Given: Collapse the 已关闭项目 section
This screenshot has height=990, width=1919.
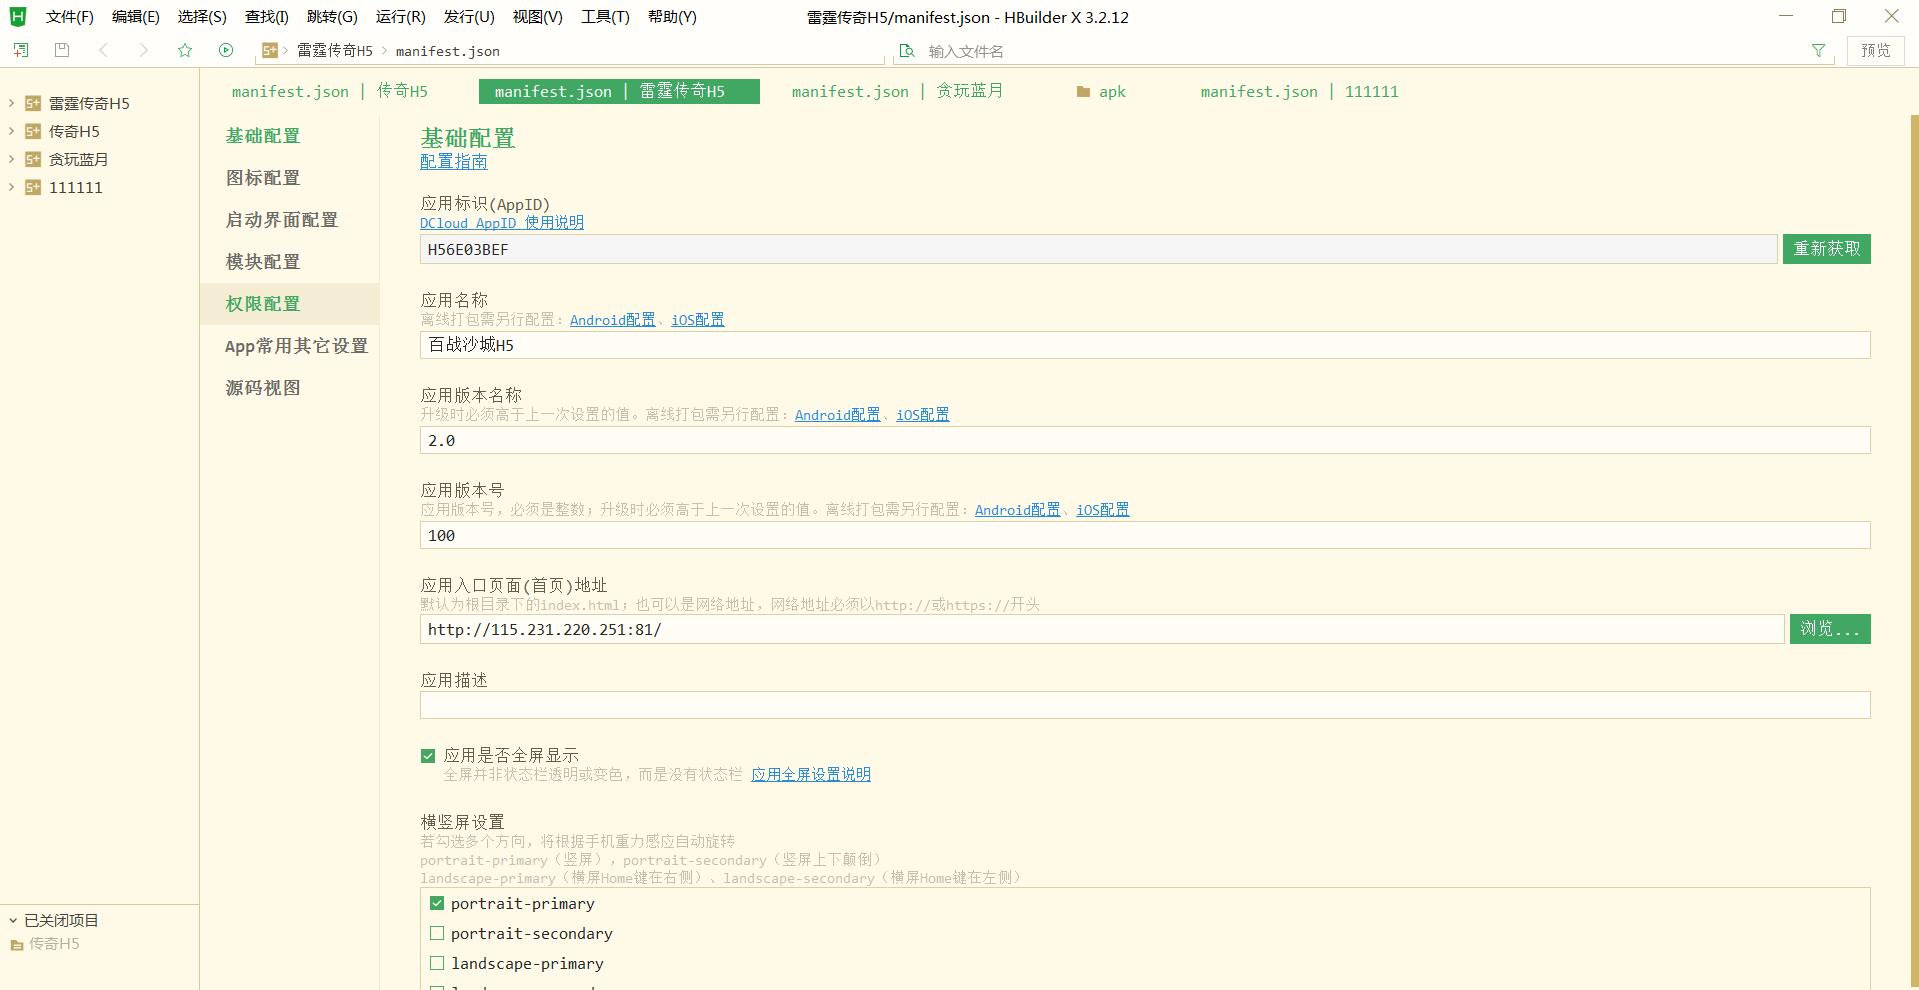Looking at the screenshot, I should pyautogui.click(x=13, y=920).
